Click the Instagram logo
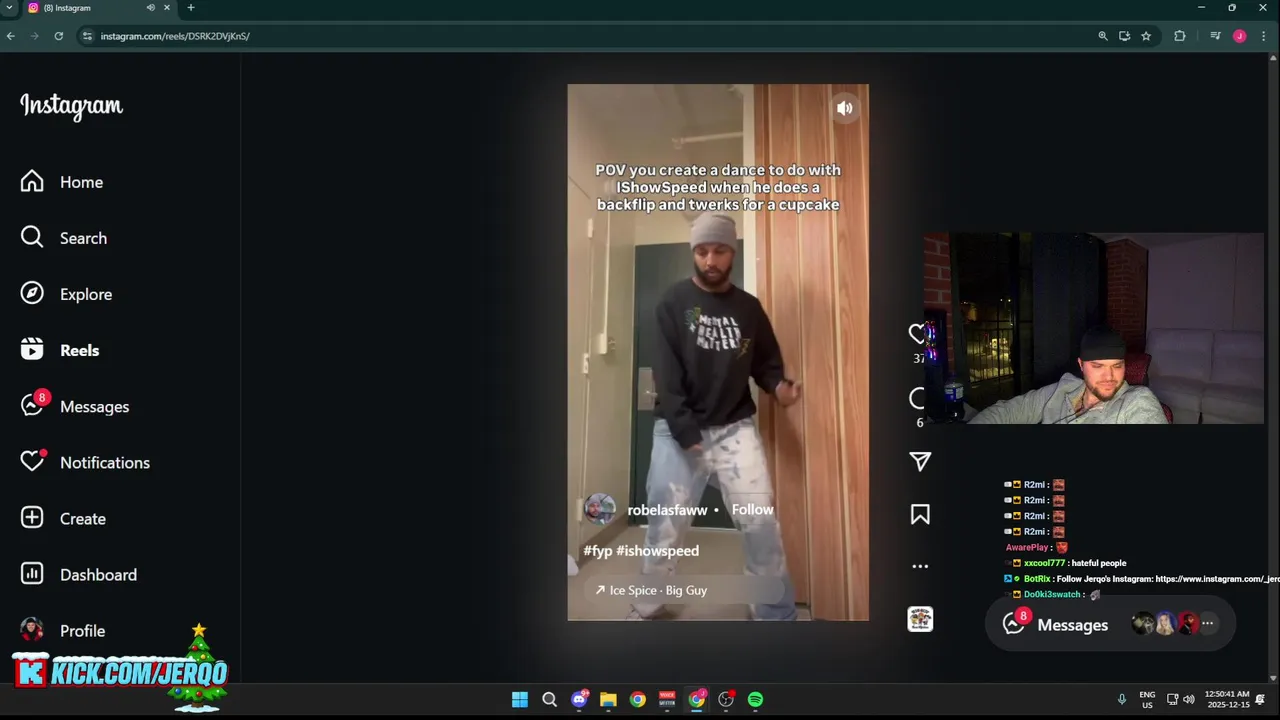 (x=71, y=106)
